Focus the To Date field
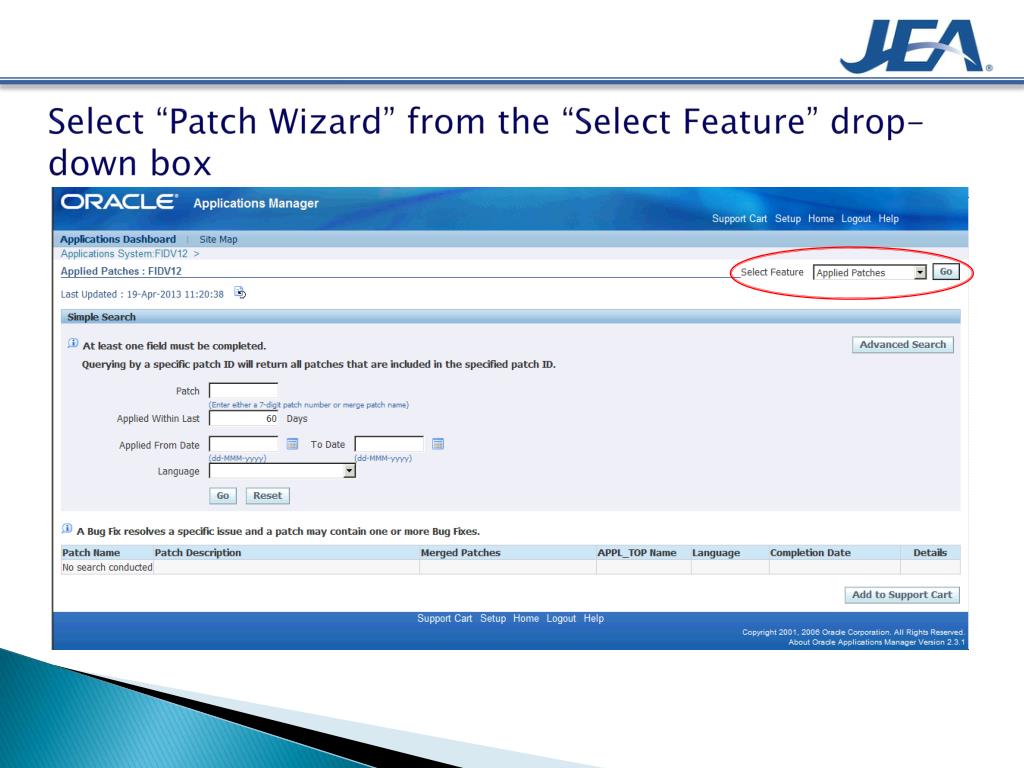The image size is (1024, 768). 389,444
